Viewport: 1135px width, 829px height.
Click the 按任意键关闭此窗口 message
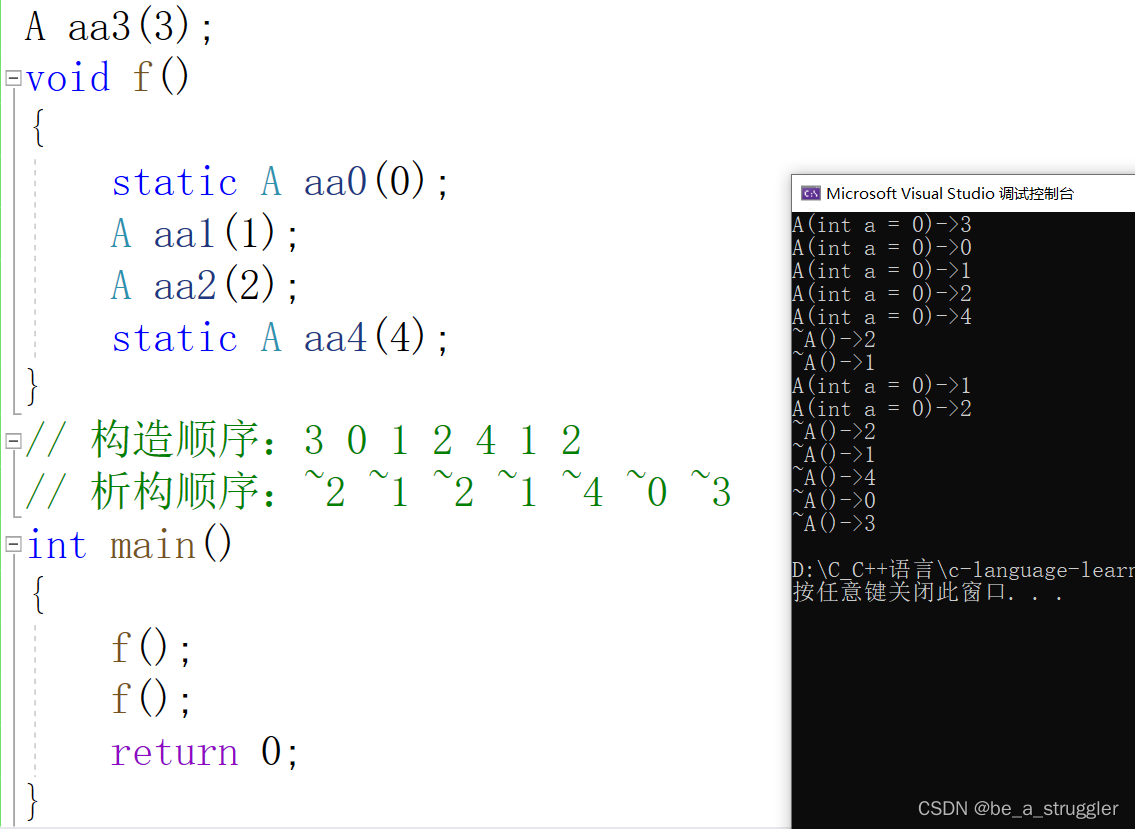click(x=928, y=592)
